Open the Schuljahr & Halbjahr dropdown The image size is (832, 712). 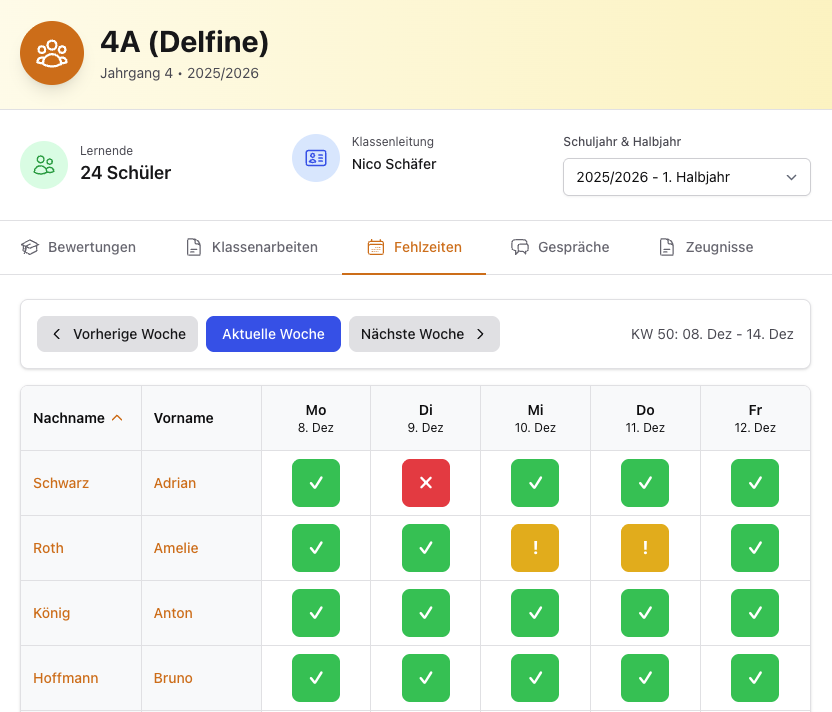click(686, 177)
